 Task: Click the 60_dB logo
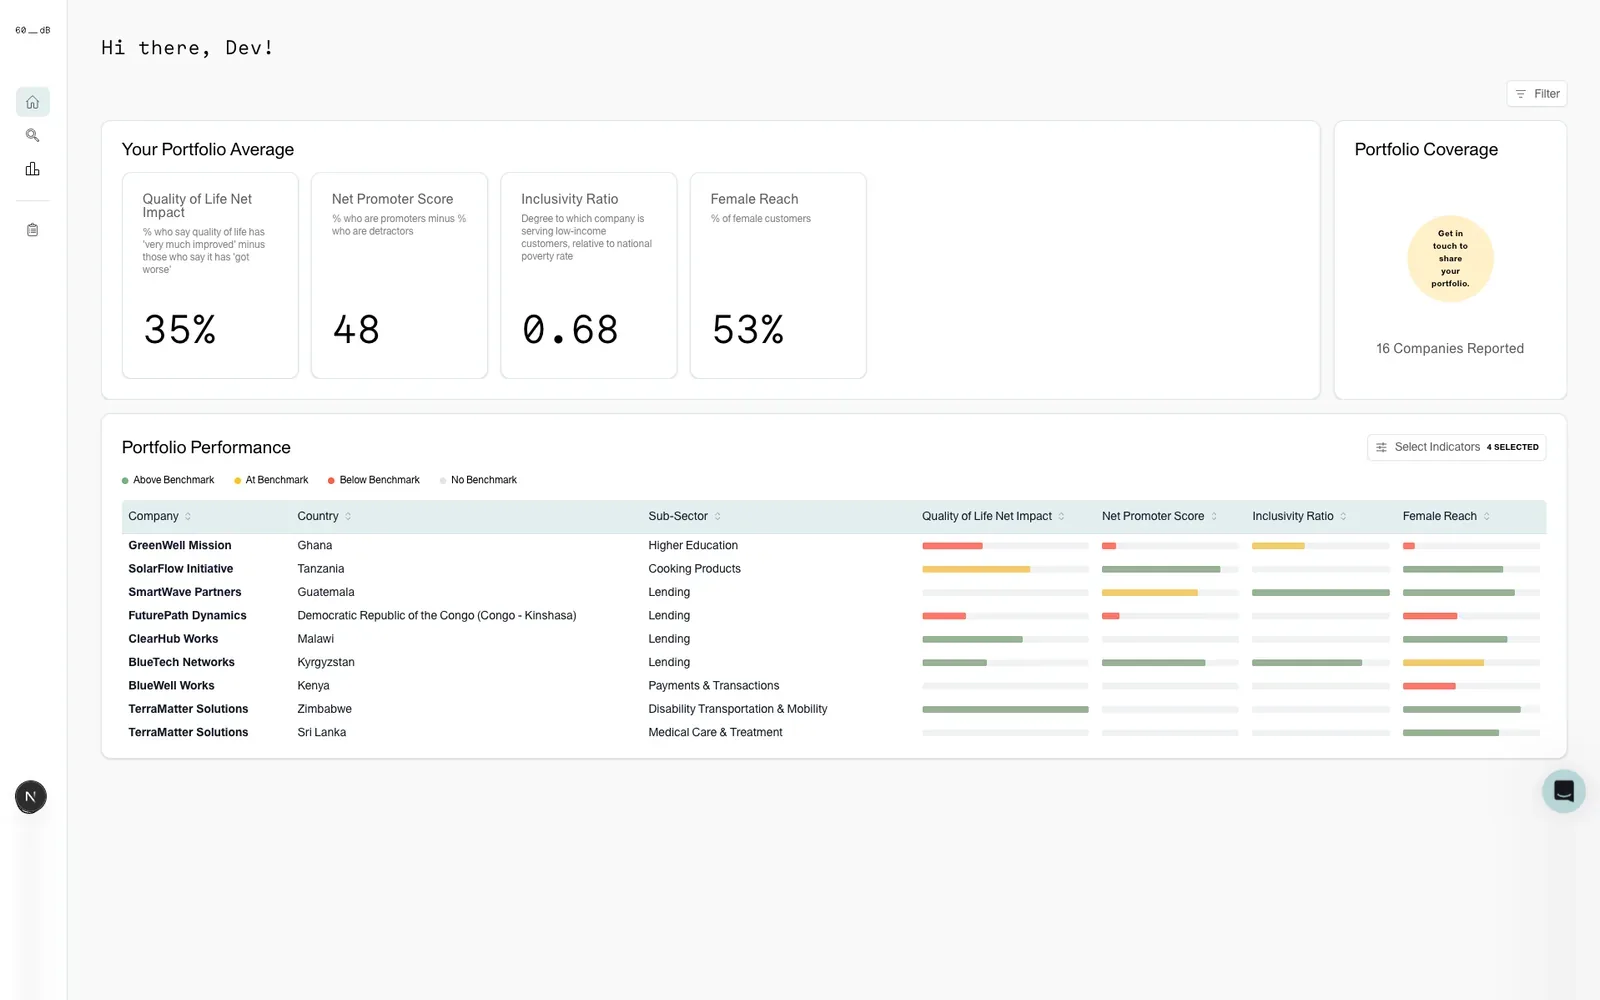point(32,30)
